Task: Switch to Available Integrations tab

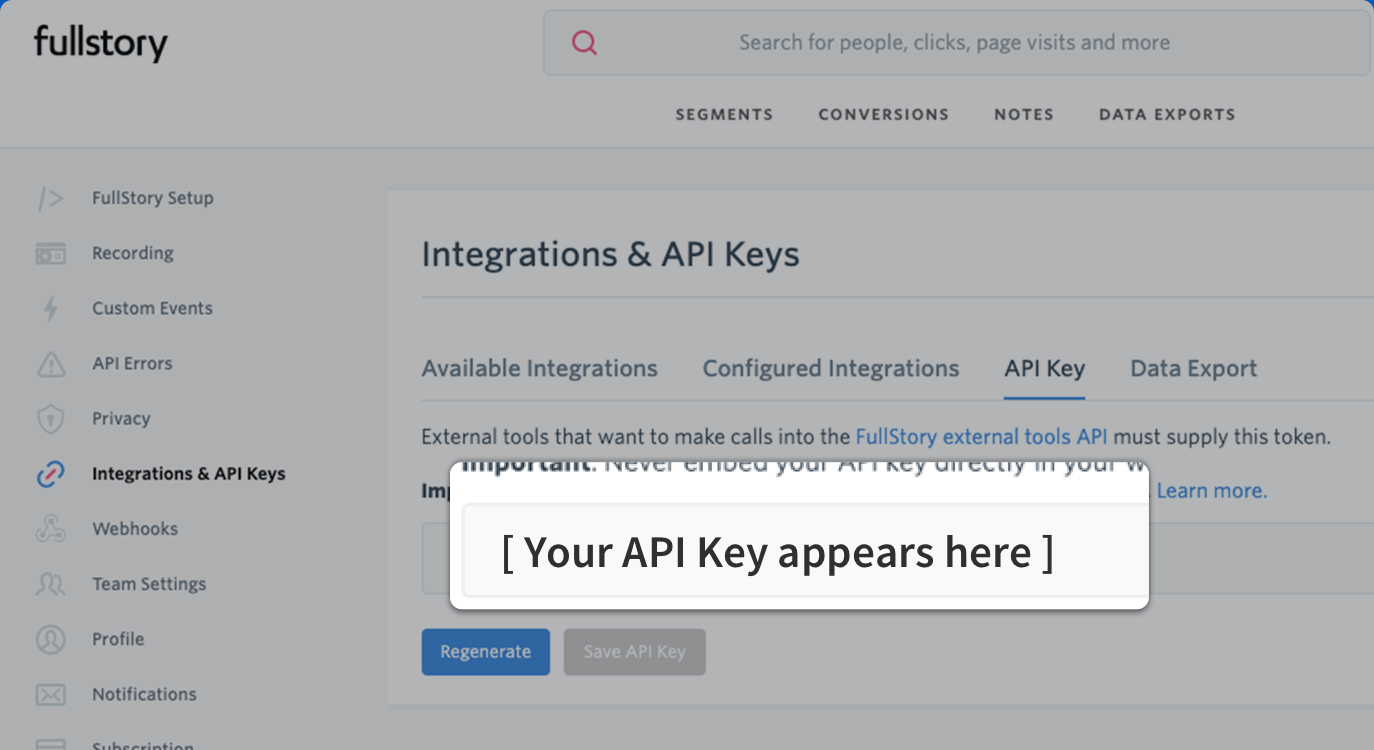Action: (540, 369)
